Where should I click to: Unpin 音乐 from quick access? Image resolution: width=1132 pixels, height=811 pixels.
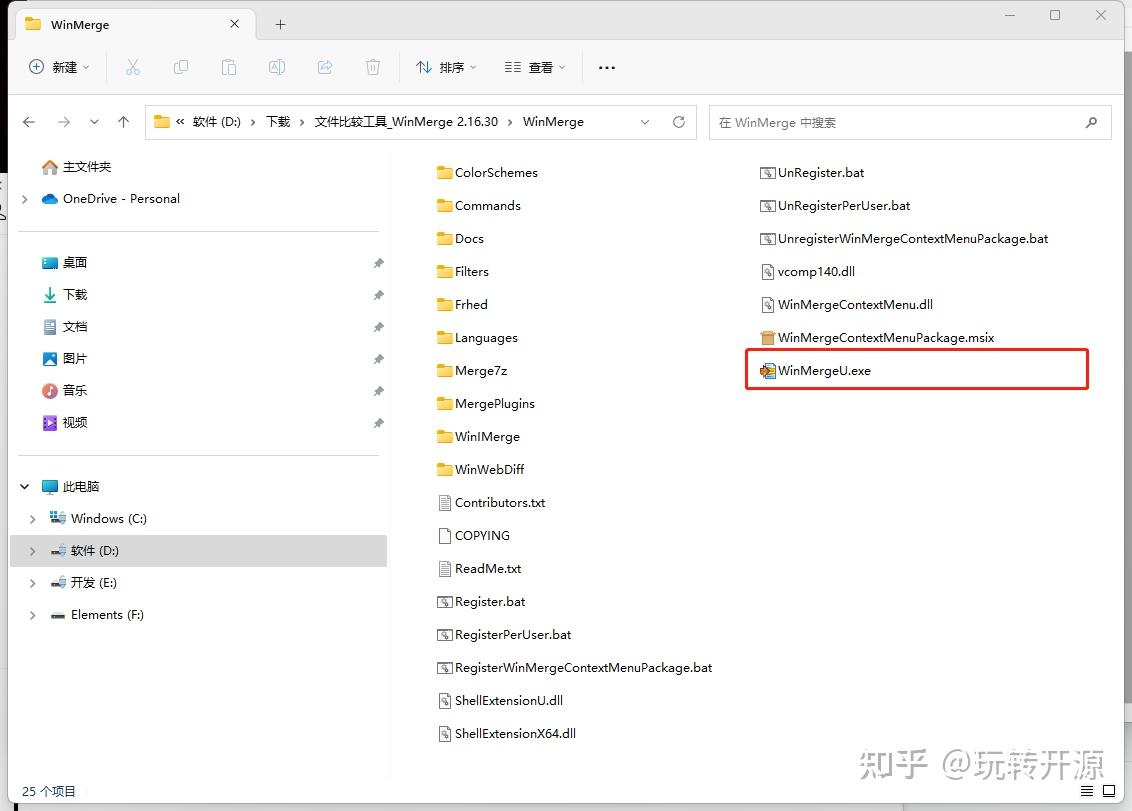pos(378,391)
